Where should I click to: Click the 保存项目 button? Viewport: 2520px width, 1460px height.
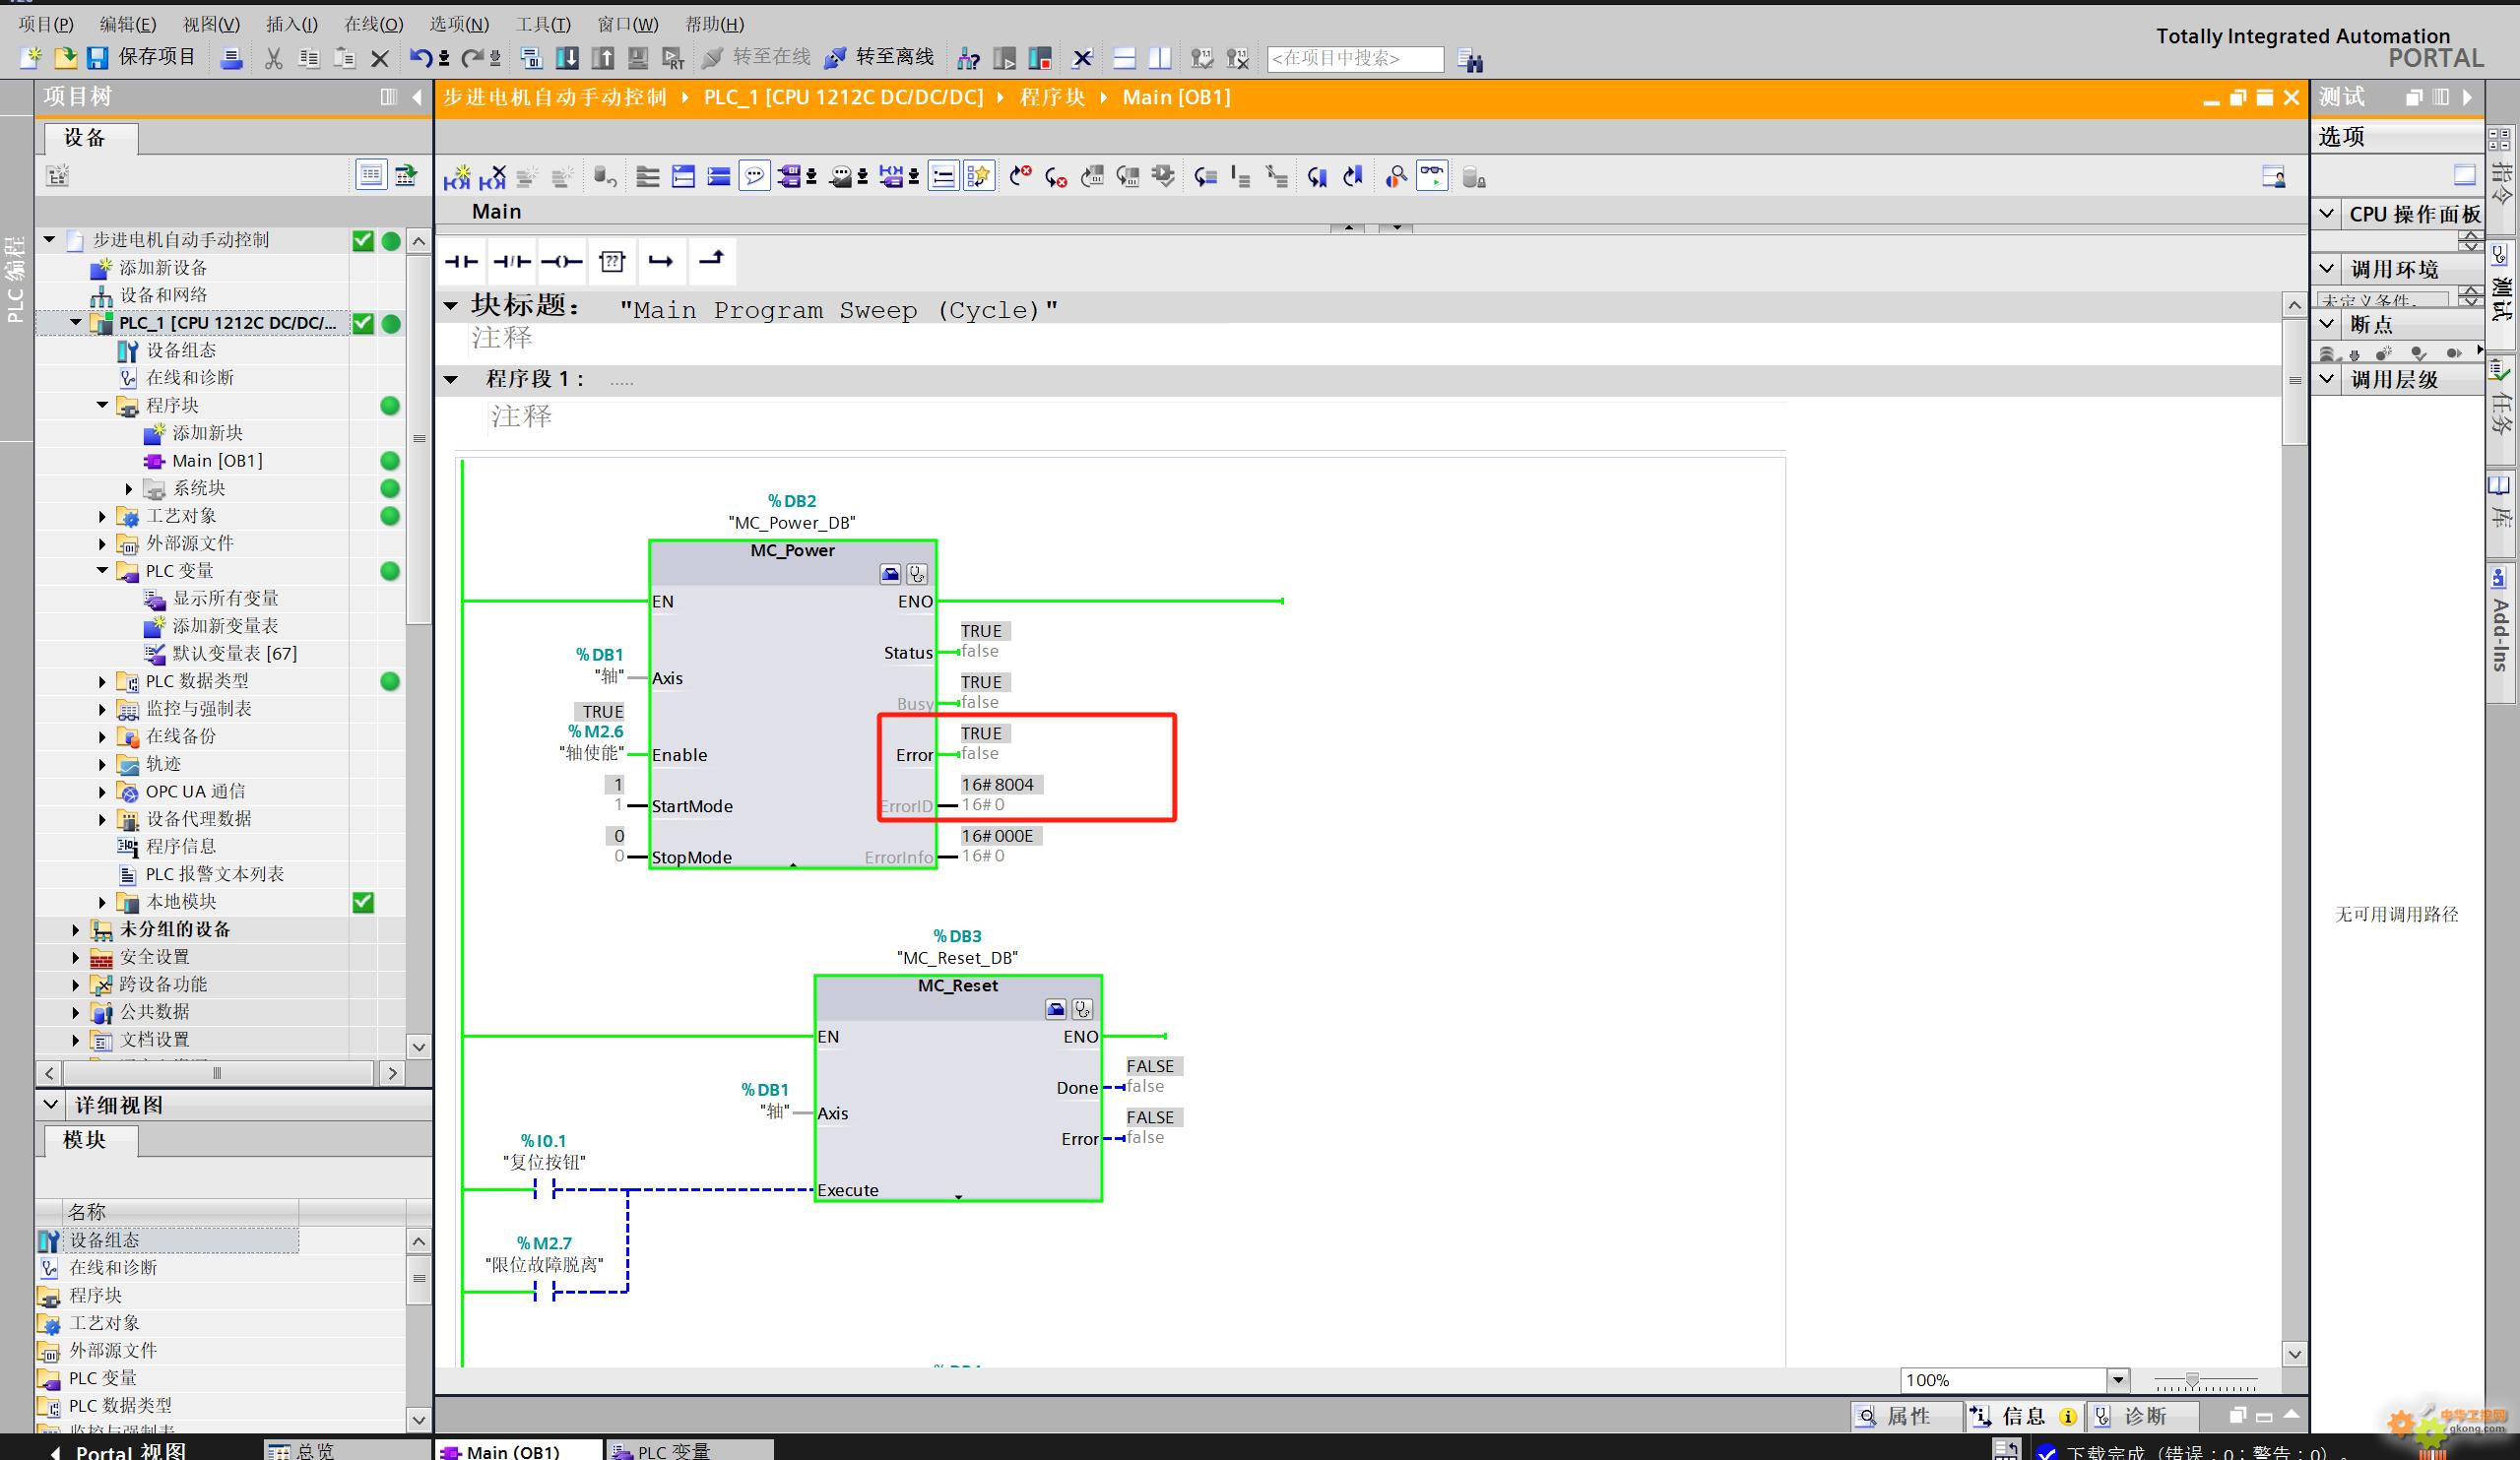point(141,57)
